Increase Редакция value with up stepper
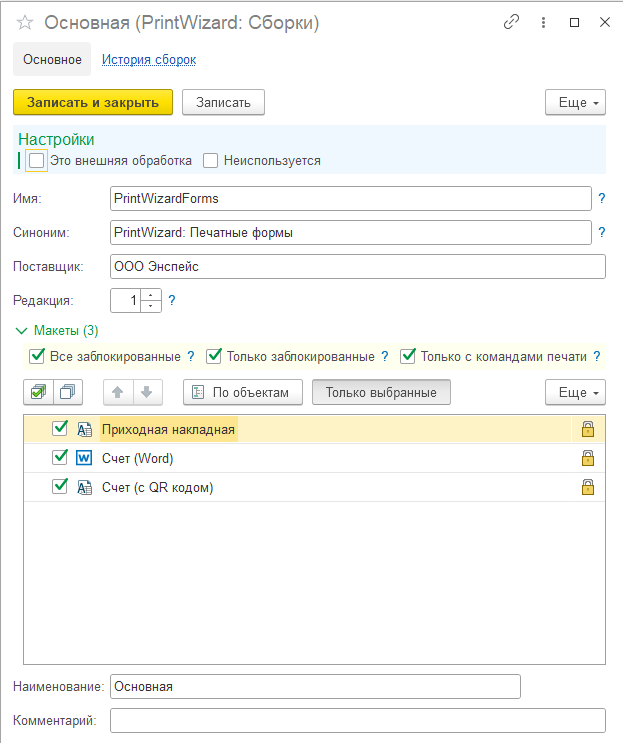Screen dimensions: 623x743 pyautogui.click(x=151, y=295)
